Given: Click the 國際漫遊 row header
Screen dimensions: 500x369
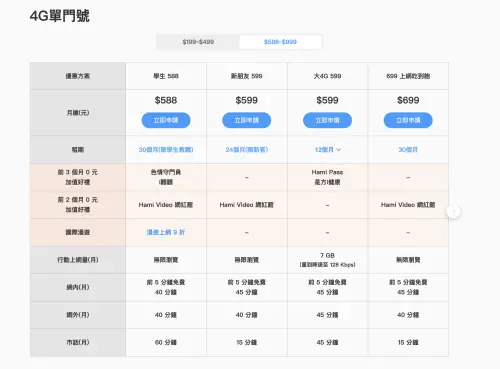Looking at the screenshot, I should click(78, 232).
